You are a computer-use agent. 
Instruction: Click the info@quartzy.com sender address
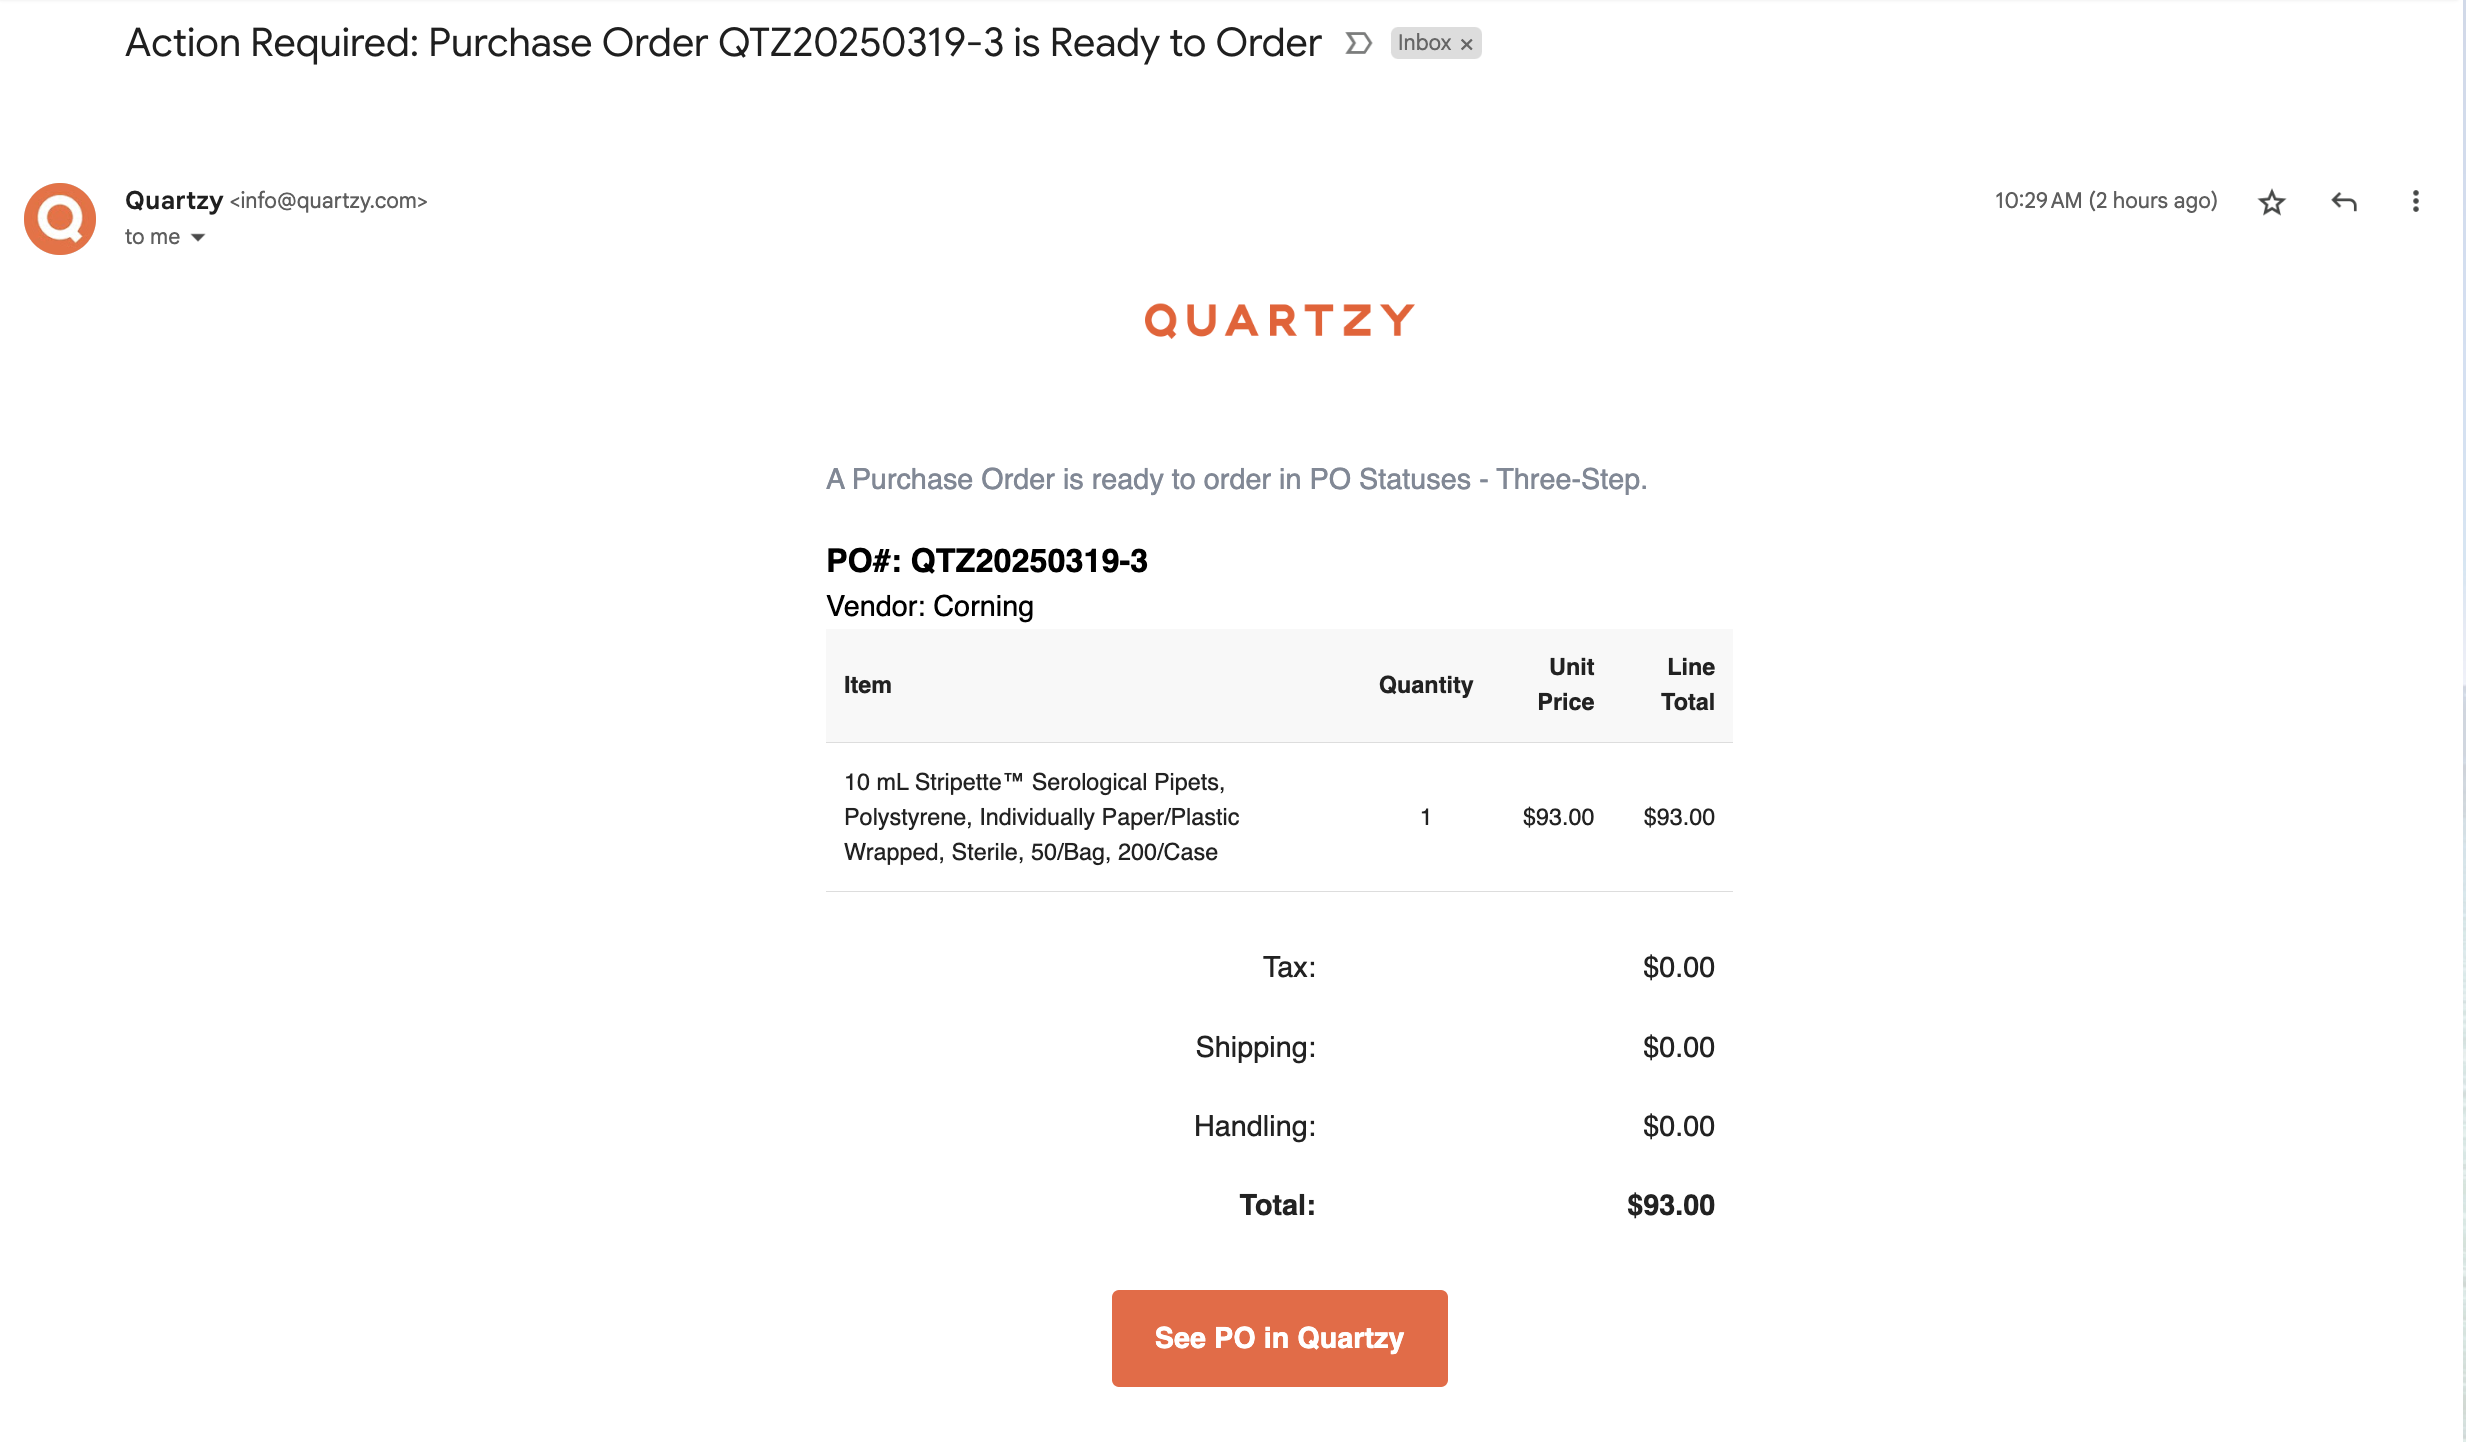[329, 200]
